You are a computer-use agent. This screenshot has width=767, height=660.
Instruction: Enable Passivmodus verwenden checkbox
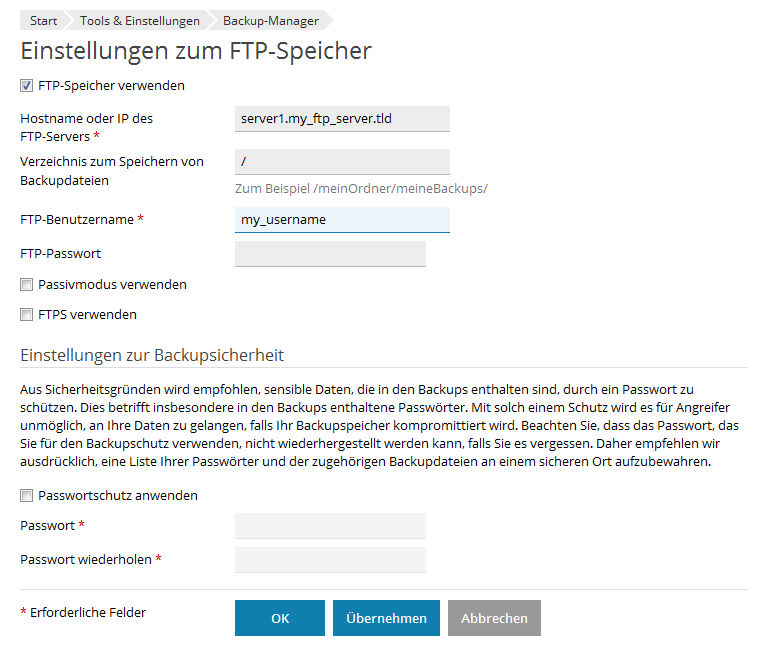26,285
